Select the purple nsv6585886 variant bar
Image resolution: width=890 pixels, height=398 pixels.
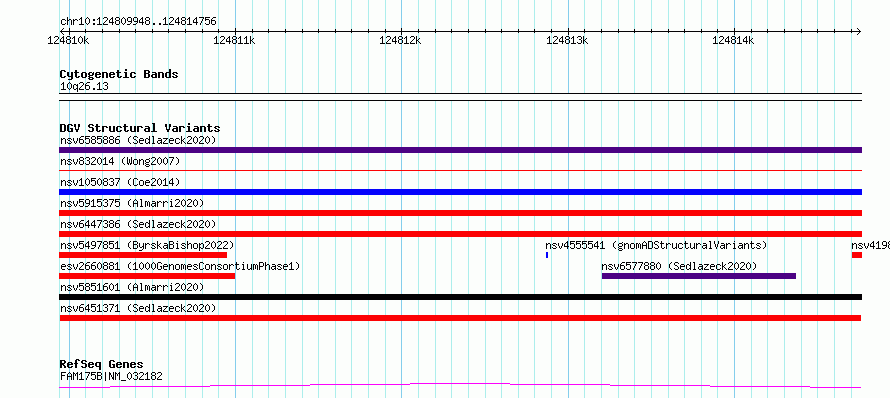pos(460,150)
